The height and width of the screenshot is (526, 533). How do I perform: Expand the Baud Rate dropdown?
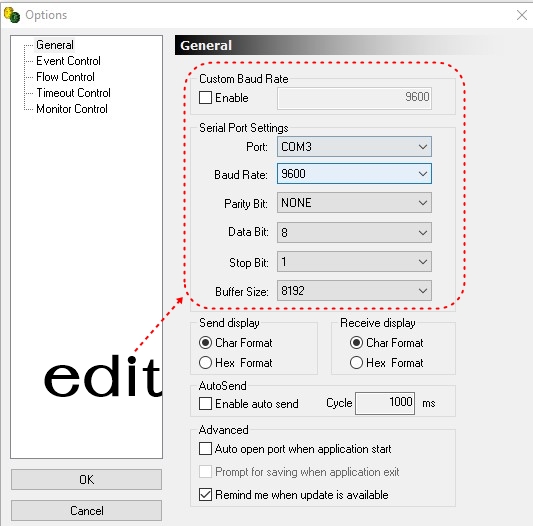354,174
